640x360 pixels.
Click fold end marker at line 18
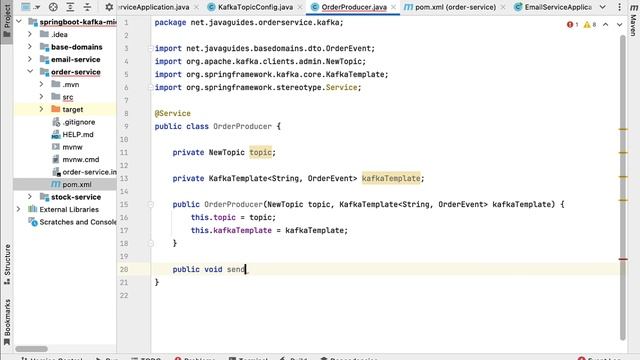pyautogui.click(x=151, y=243)
